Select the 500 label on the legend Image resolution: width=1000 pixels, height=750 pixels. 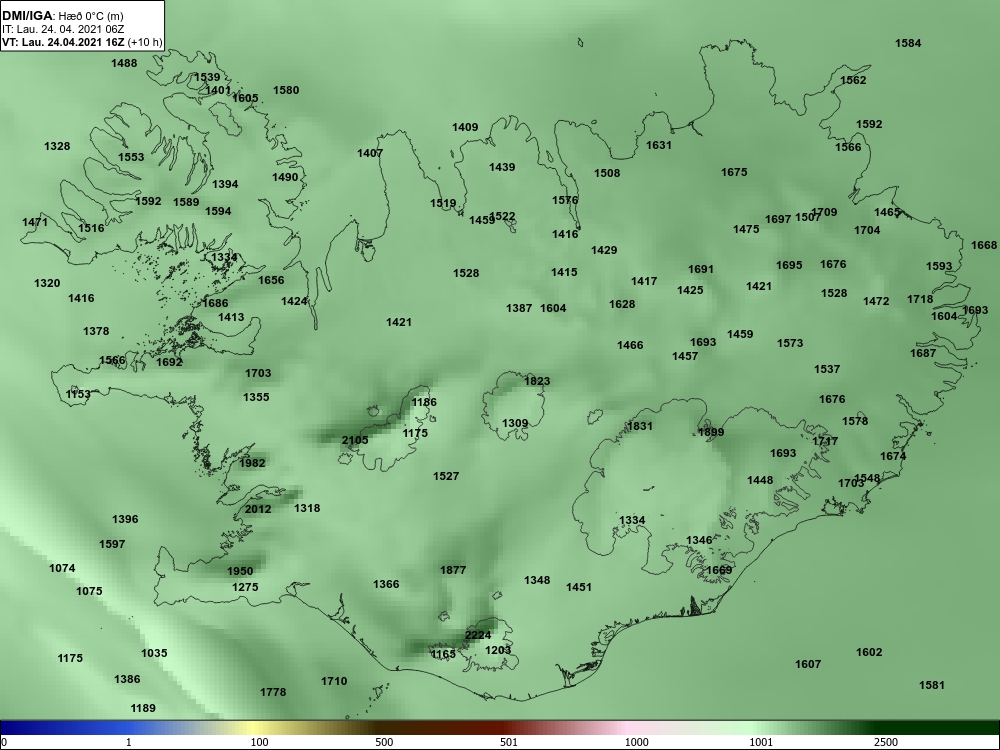[x=385, y=742]
